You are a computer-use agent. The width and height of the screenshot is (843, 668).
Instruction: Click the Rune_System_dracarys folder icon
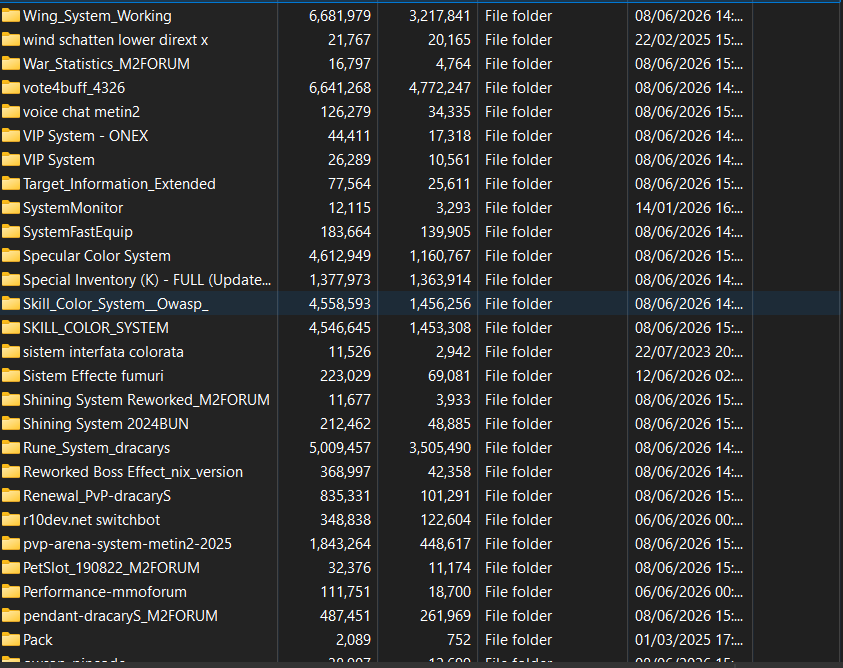click(11, 447)
